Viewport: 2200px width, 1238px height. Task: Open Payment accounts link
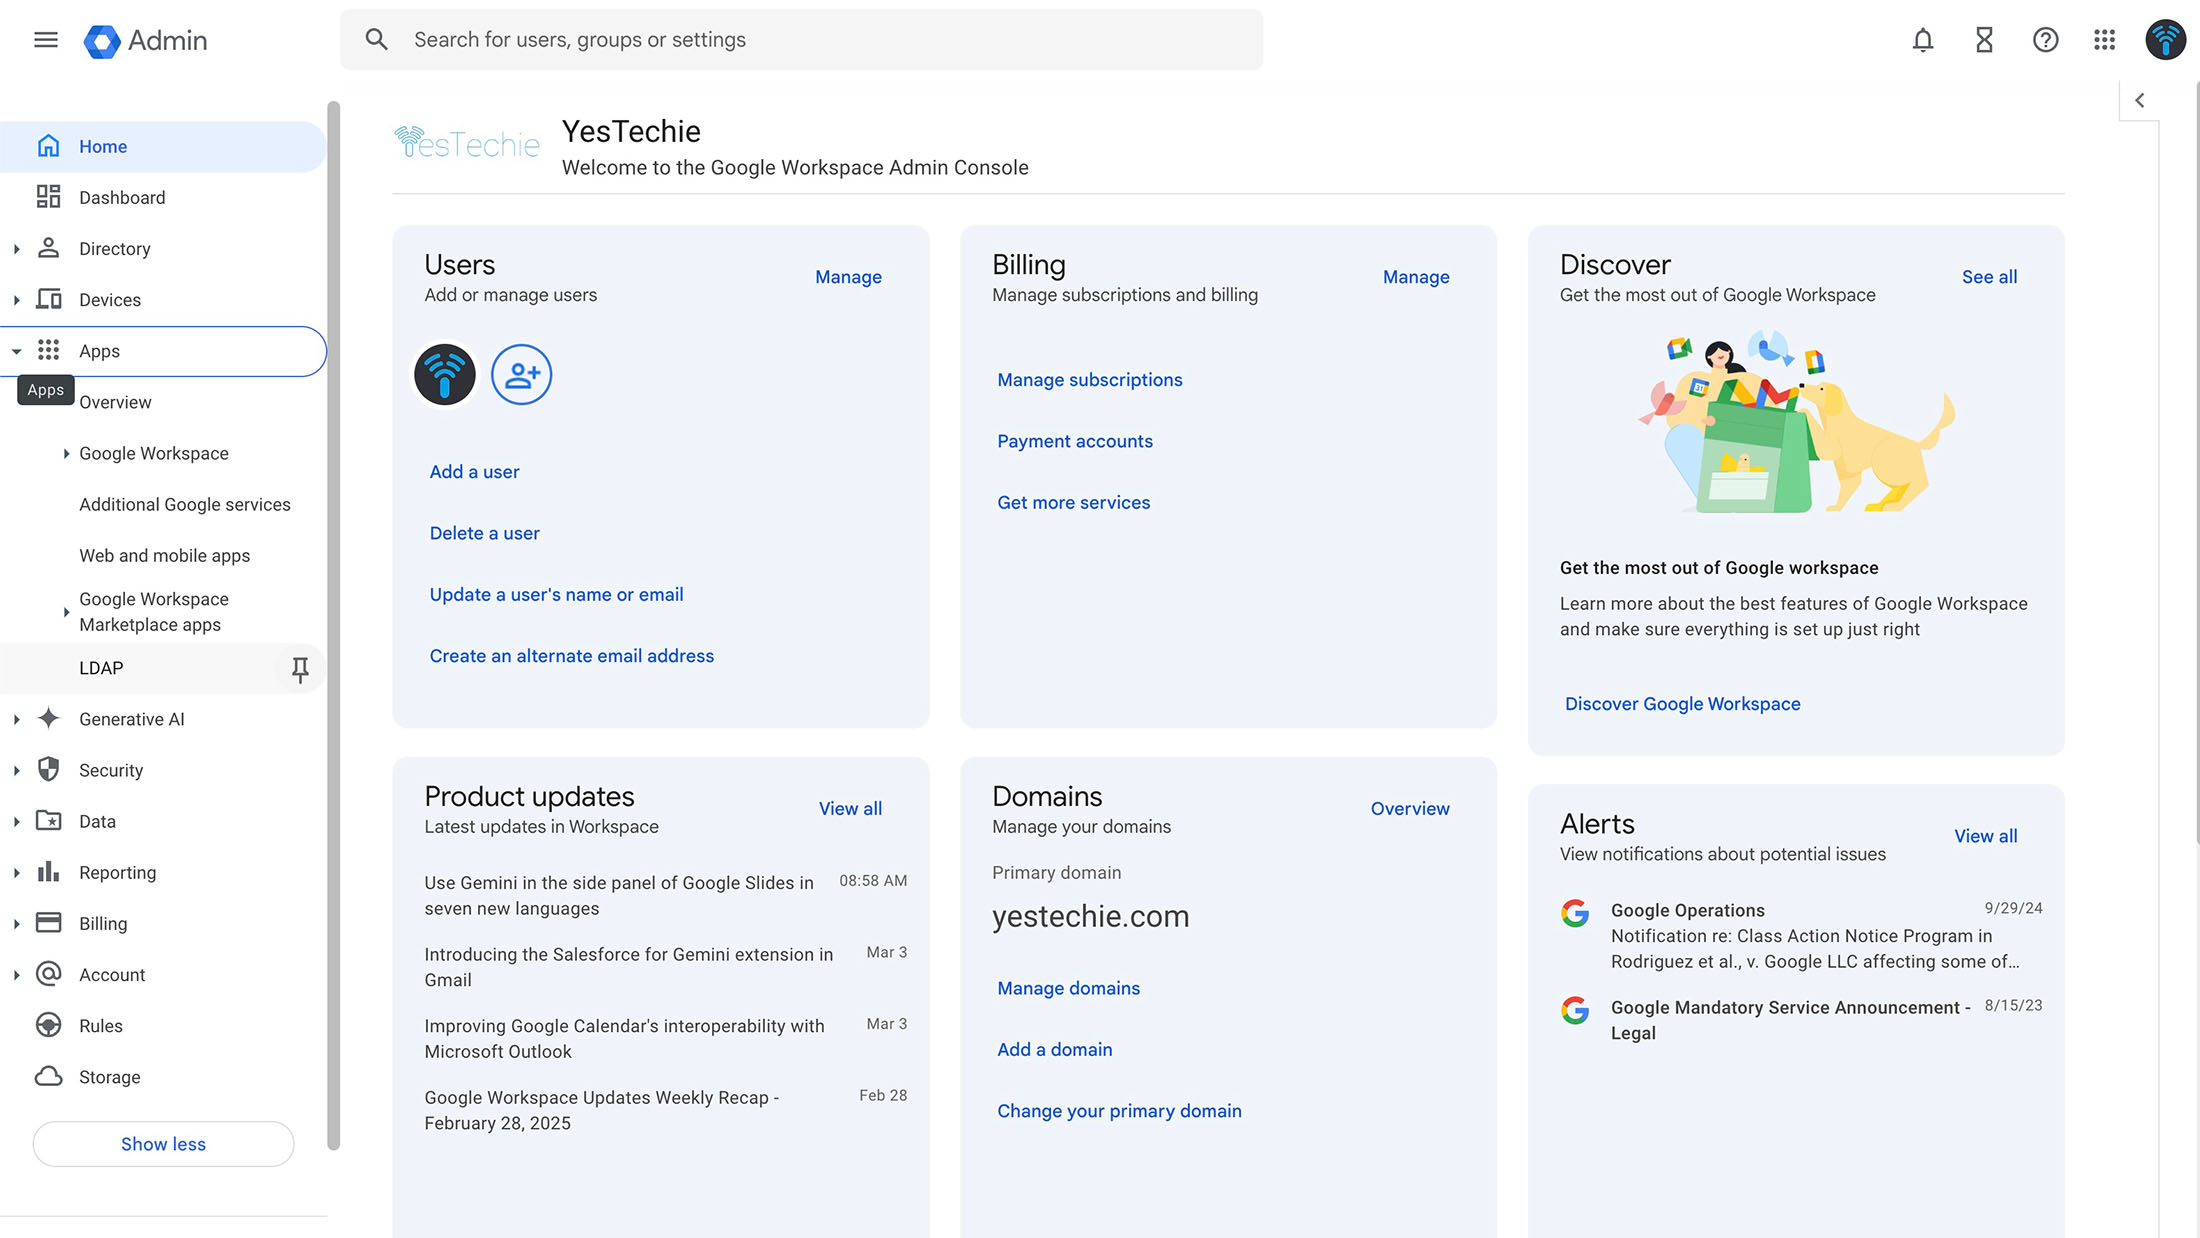(1074, 441)
